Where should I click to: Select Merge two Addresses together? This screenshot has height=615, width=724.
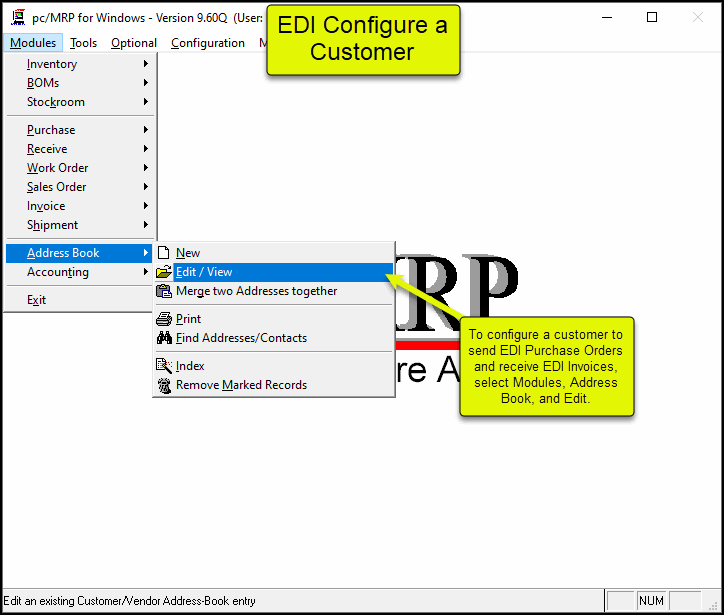[x=274, y=291]
